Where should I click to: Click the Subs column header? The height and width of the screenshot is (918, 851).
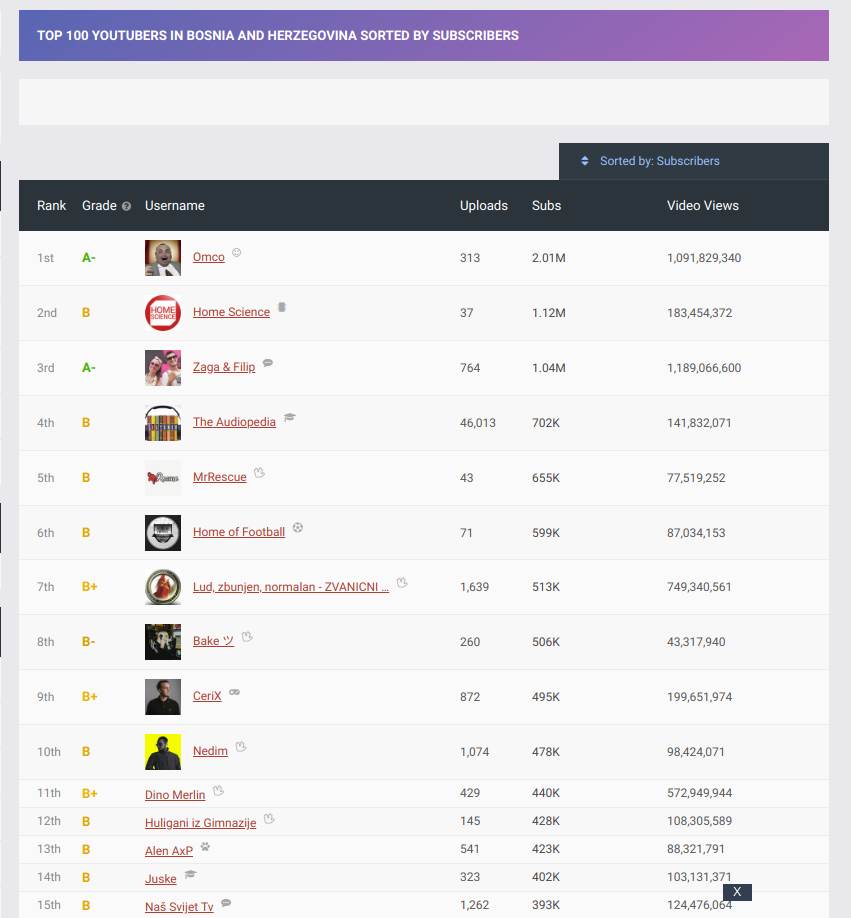[x=546, y=206]
